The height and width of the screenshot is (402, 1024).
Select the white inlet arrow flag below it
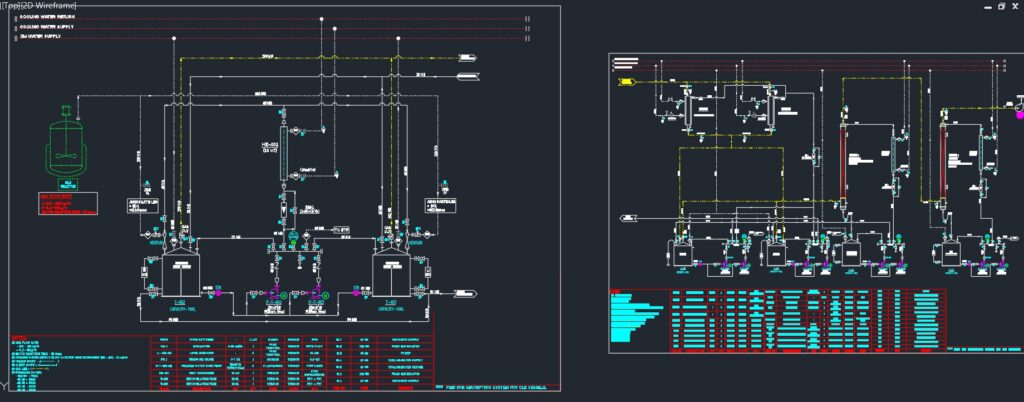tap(468, 76)
